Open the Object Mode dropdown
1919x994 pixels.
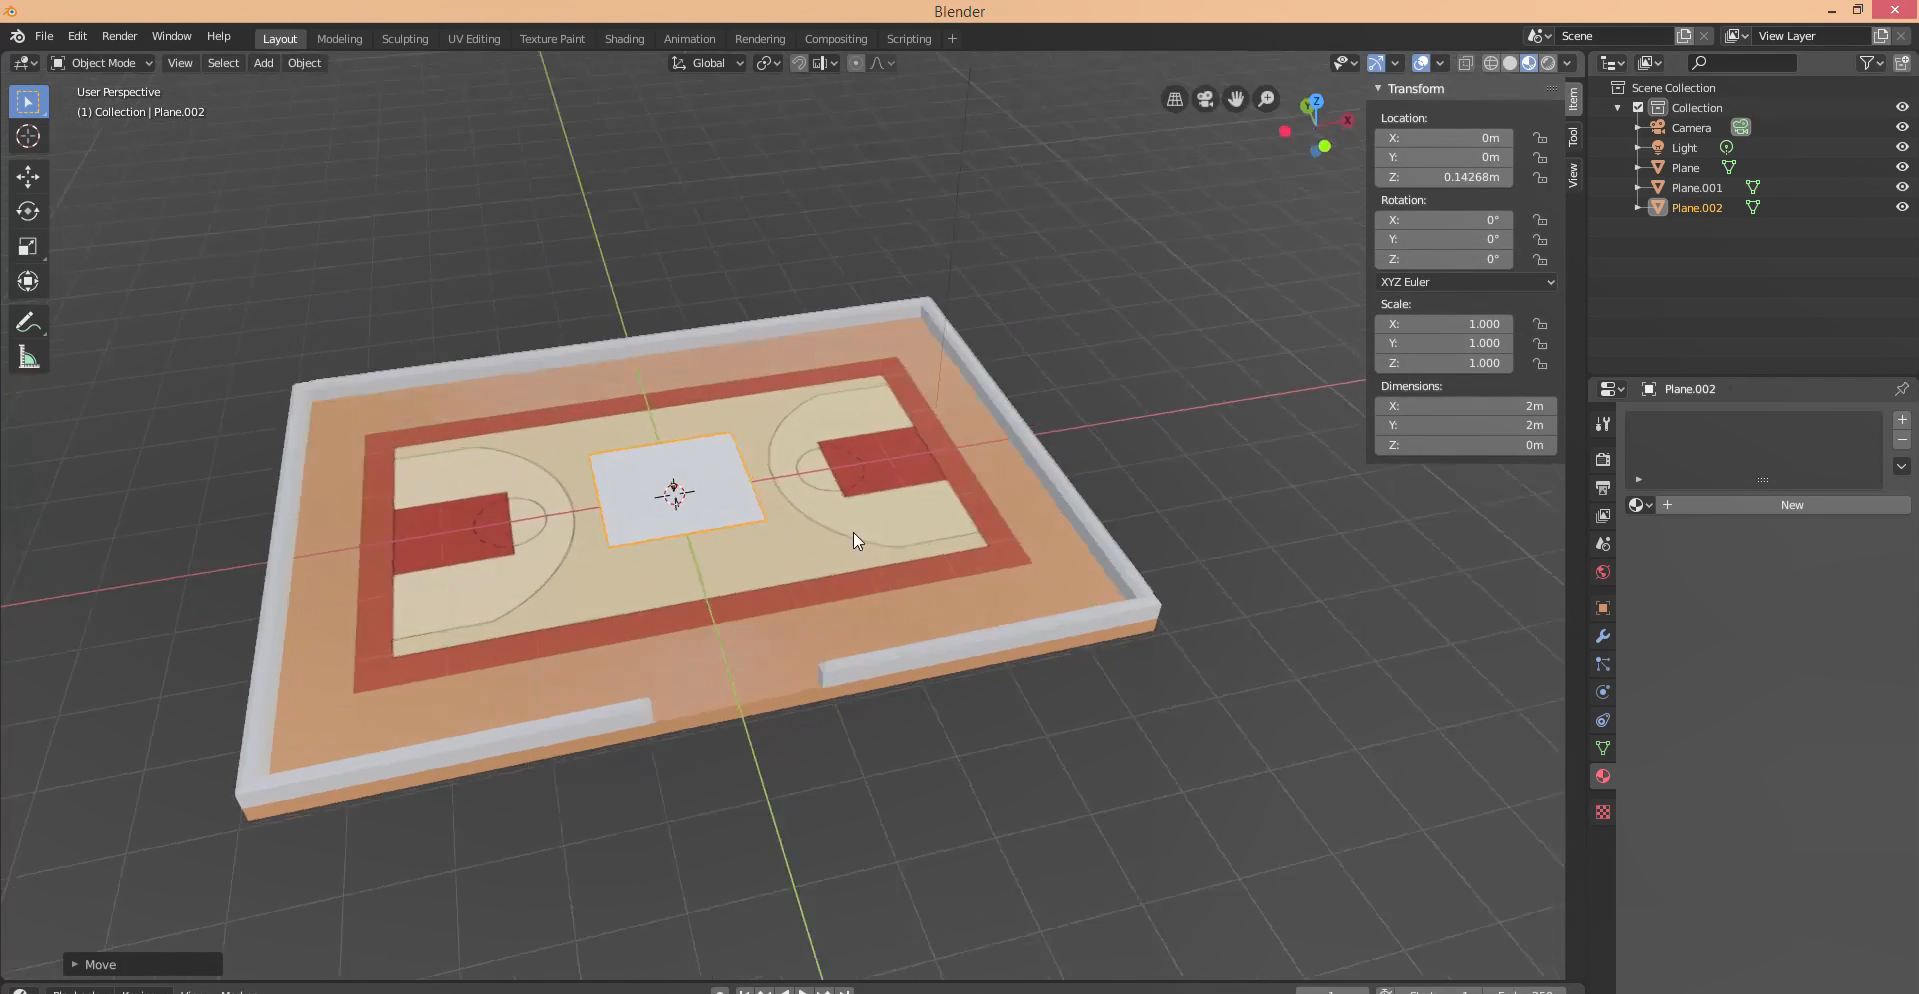[101, 63]
